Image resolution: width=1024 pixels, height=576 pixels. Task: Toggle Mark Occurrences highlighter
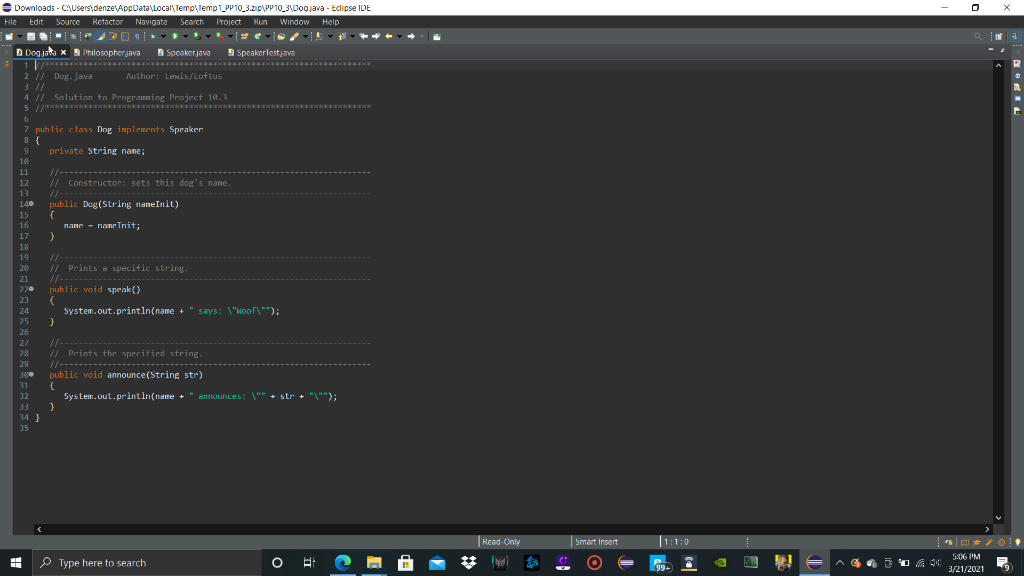point(101,37)
